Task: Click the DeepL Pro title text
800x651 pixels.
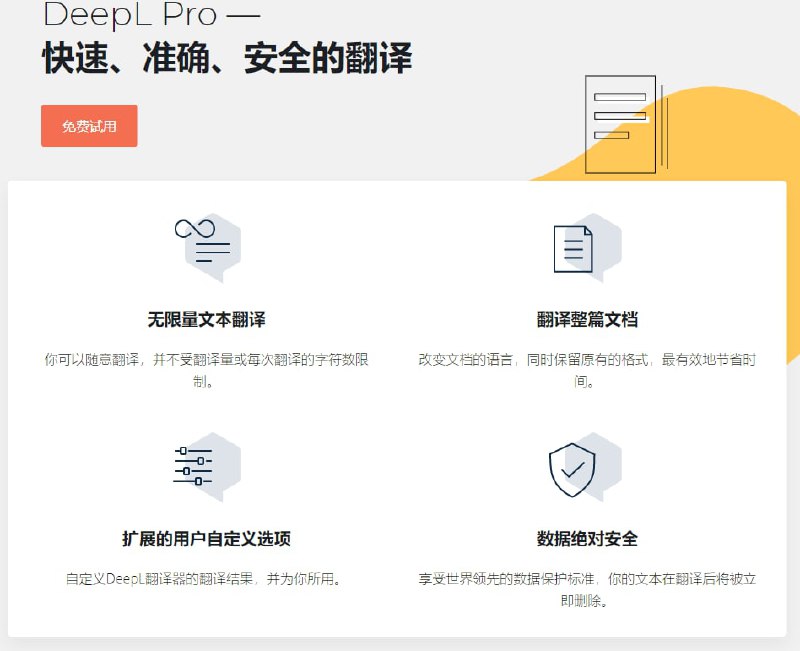Action: click(152, 15)
